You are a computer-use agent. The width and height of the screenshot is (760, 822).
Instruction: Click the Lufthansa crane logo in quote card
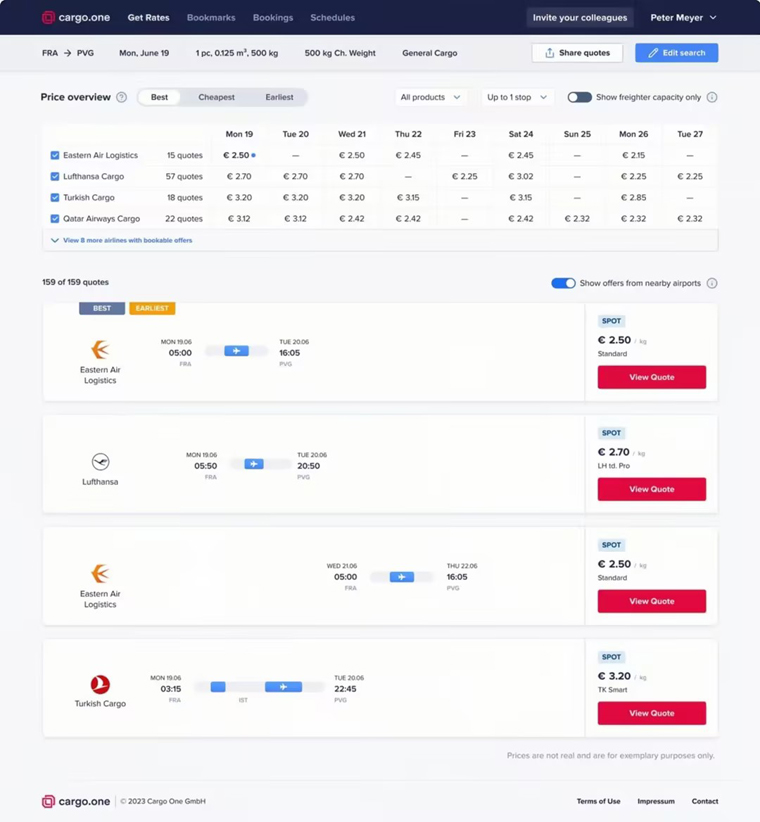(100, 462)
